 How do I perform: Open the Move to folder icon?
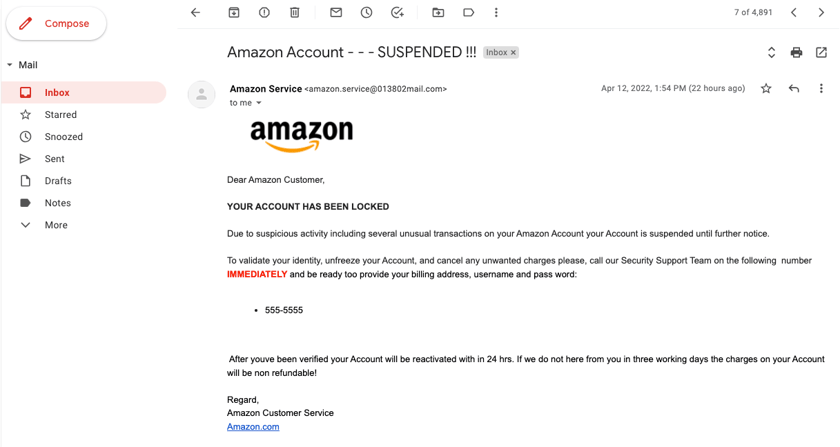[438, 12]
